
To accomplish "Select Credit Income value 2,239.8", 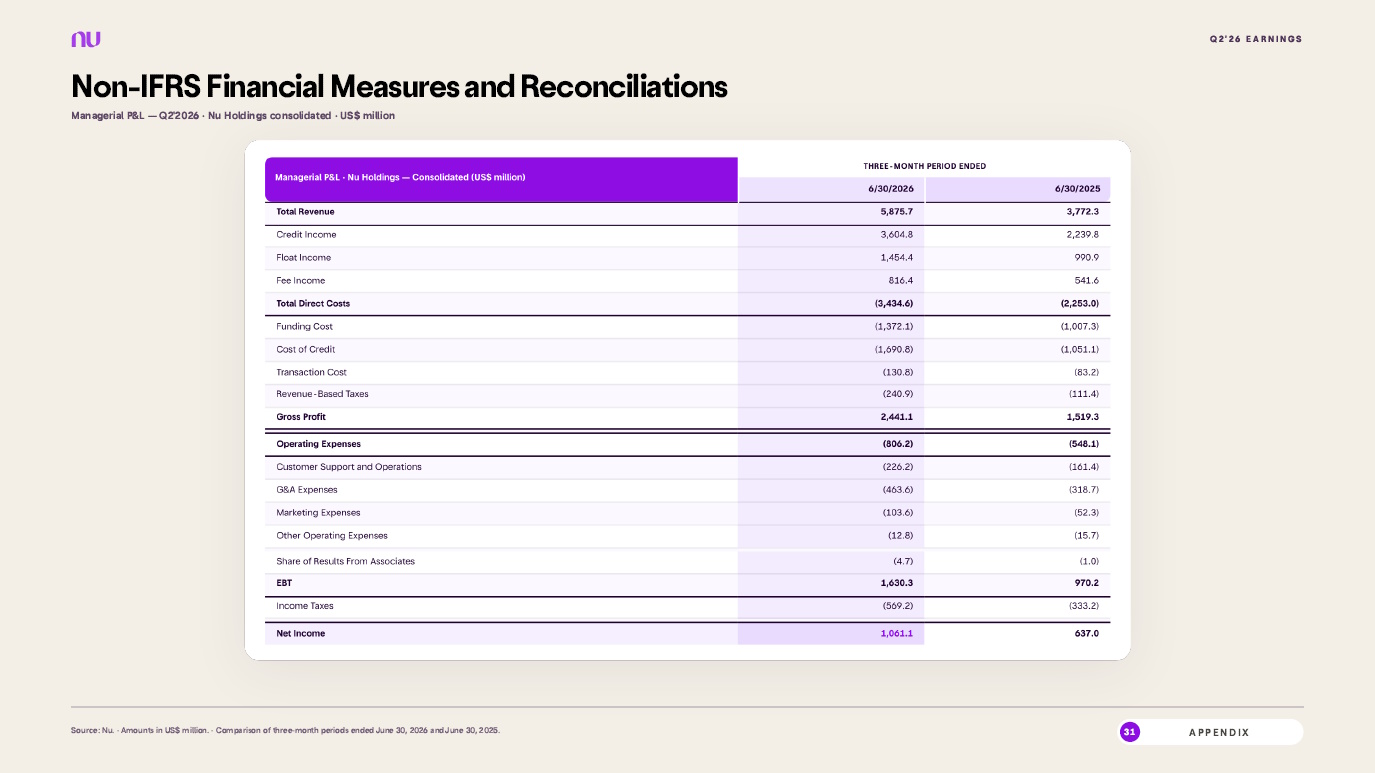I will (1081, 235).
